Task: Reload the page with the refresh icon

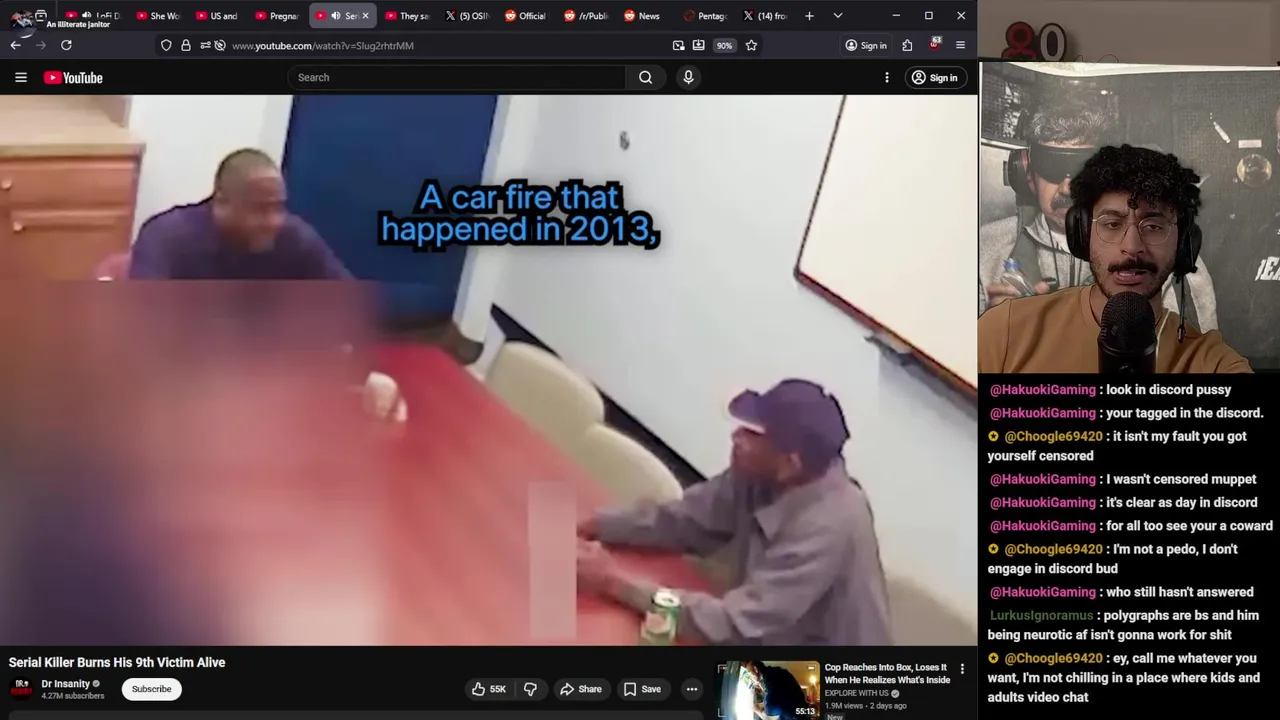Action: pos(66,45)
